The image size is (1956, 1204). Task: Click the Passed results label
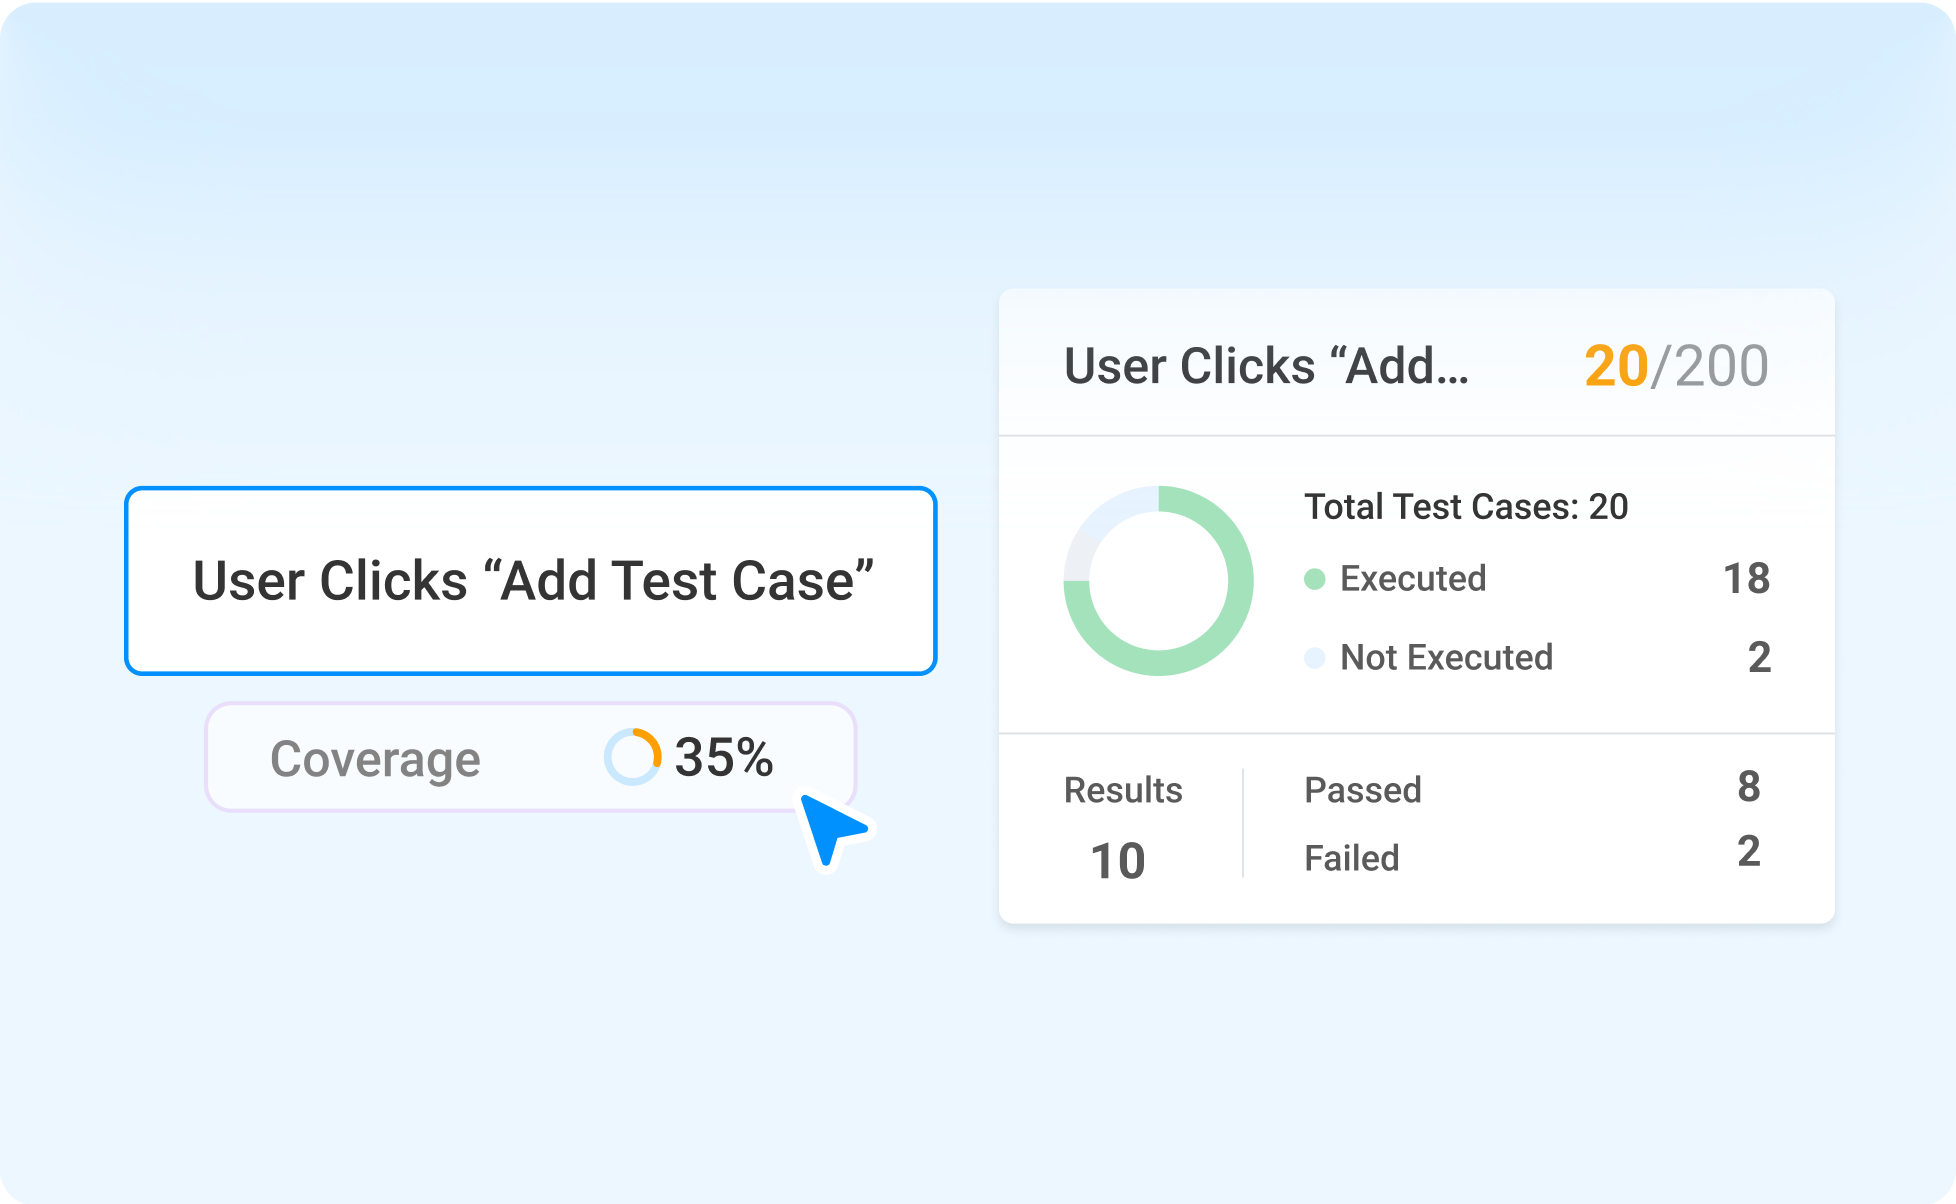(1363, 790)
